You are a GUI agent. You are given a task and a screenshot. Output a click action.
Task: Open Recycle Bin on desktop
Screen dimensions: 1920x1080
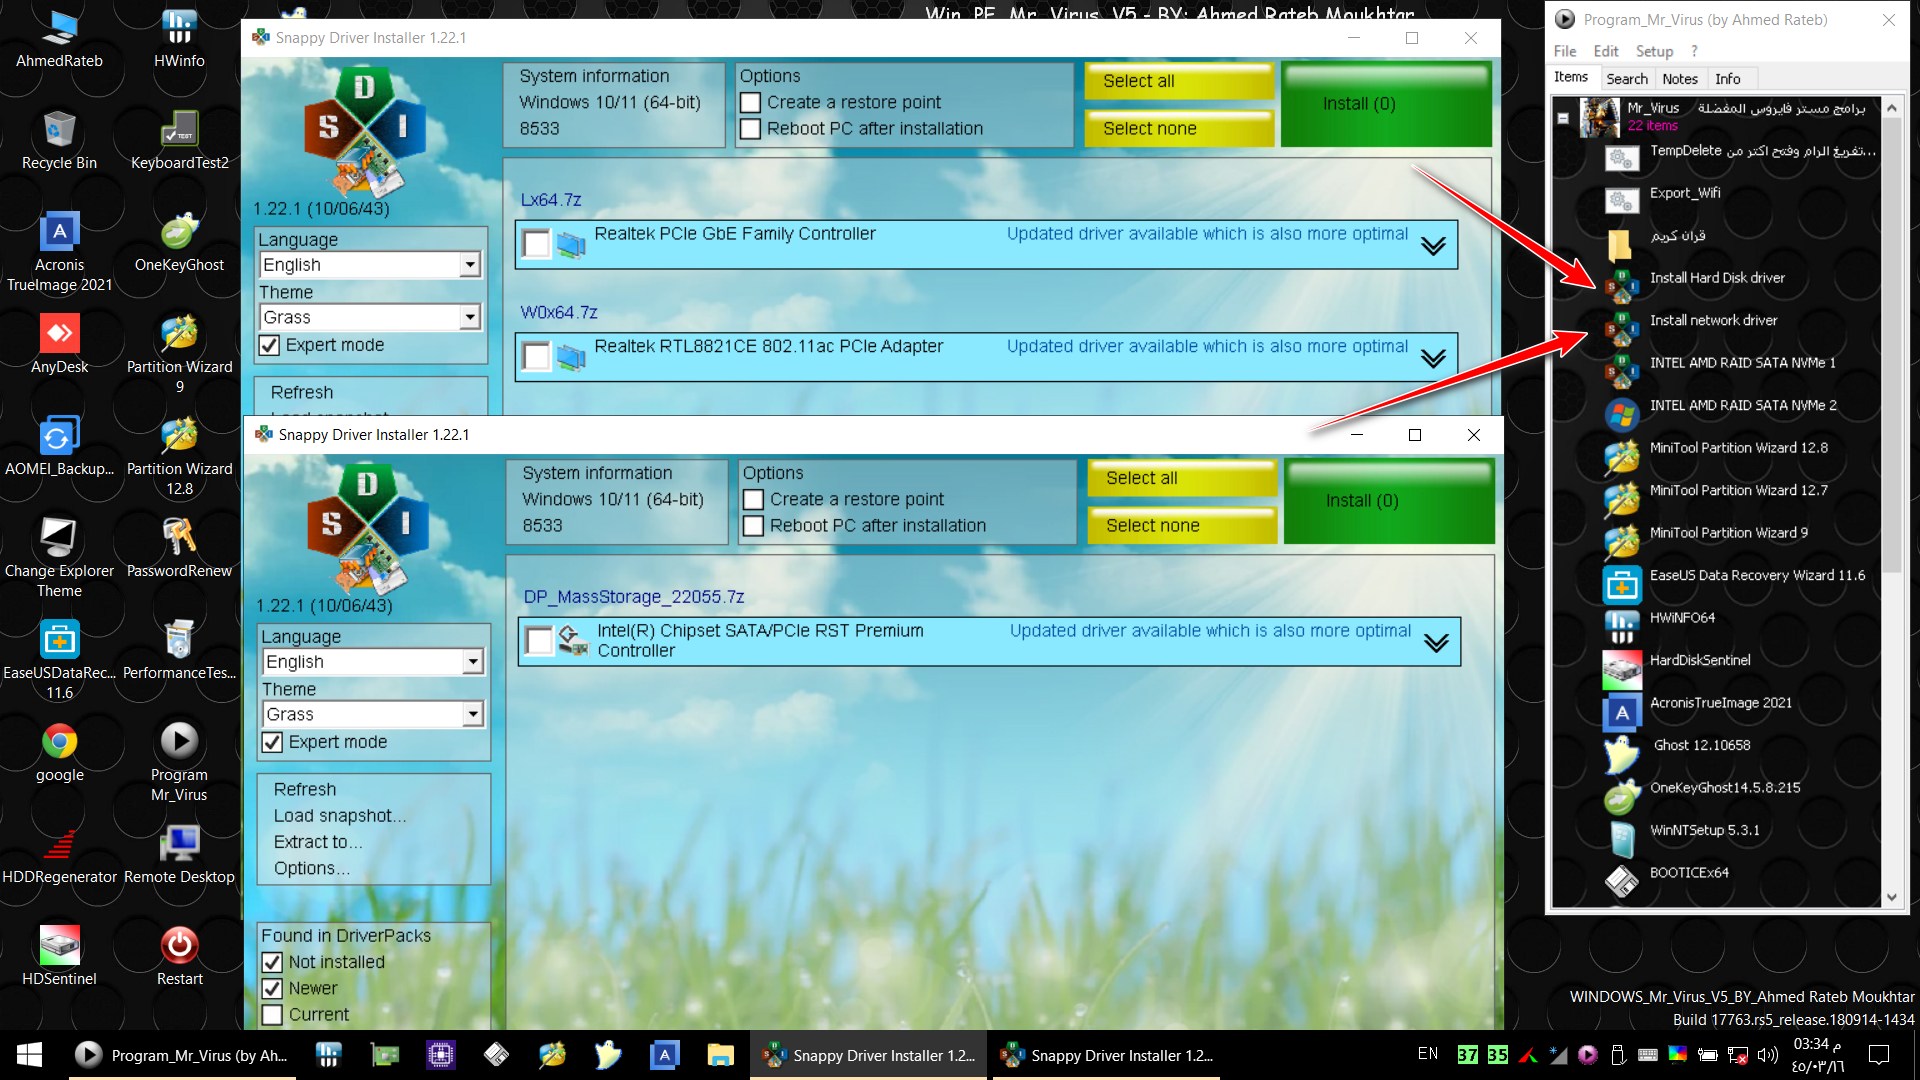coord(59,140)
